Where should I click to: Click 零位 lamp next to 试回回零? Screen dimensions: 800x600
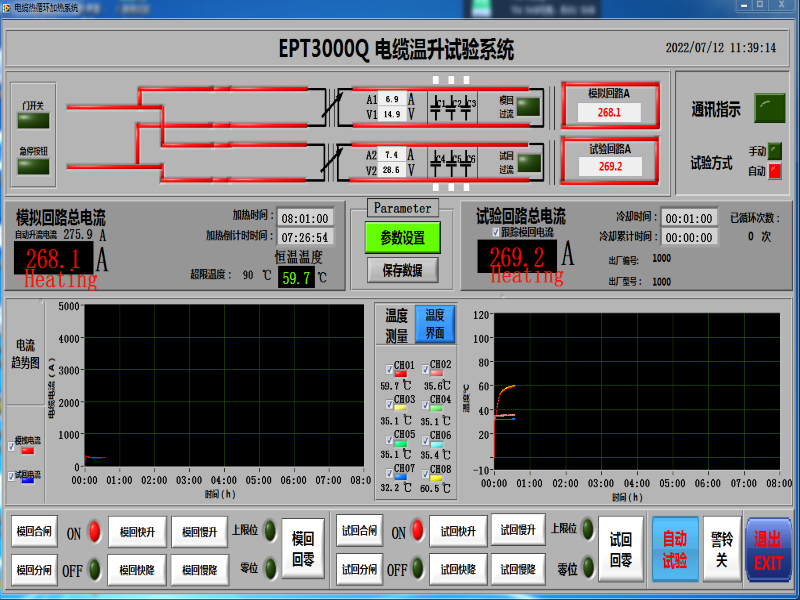587,567
